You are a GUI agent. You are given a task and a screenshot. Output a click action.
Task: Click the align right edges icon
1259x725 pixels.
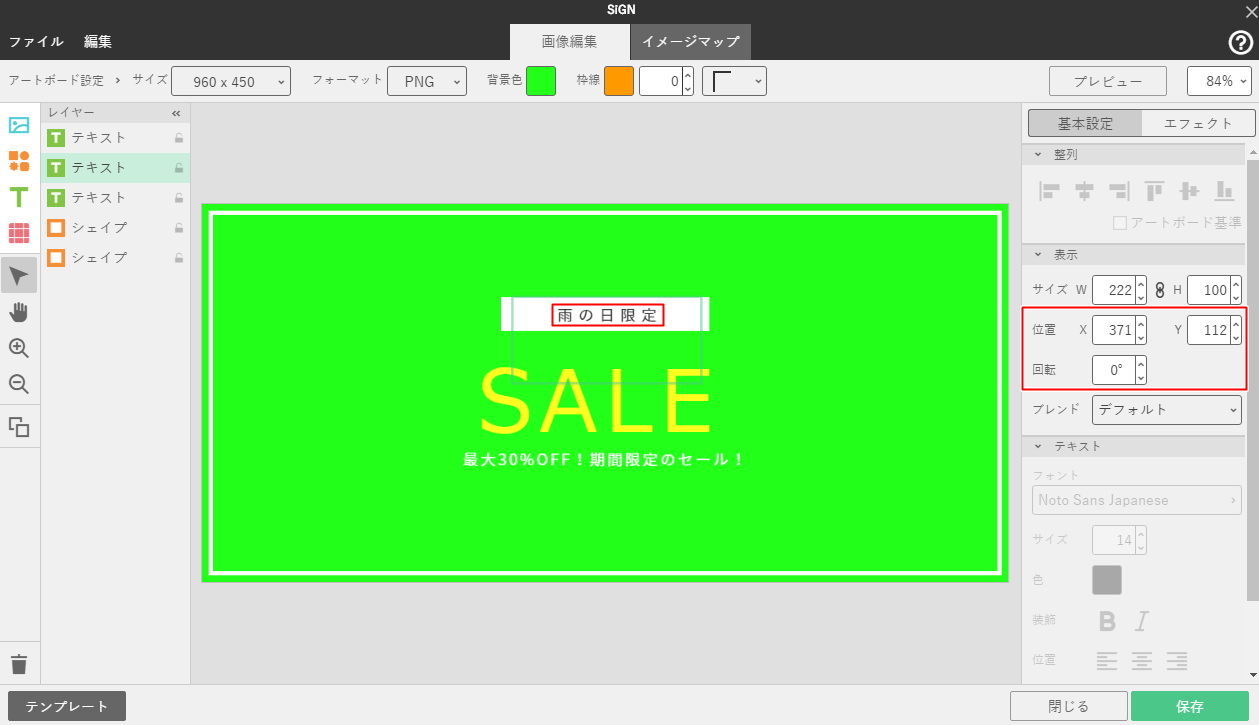pyautogui.click(x=1119, y=191)
